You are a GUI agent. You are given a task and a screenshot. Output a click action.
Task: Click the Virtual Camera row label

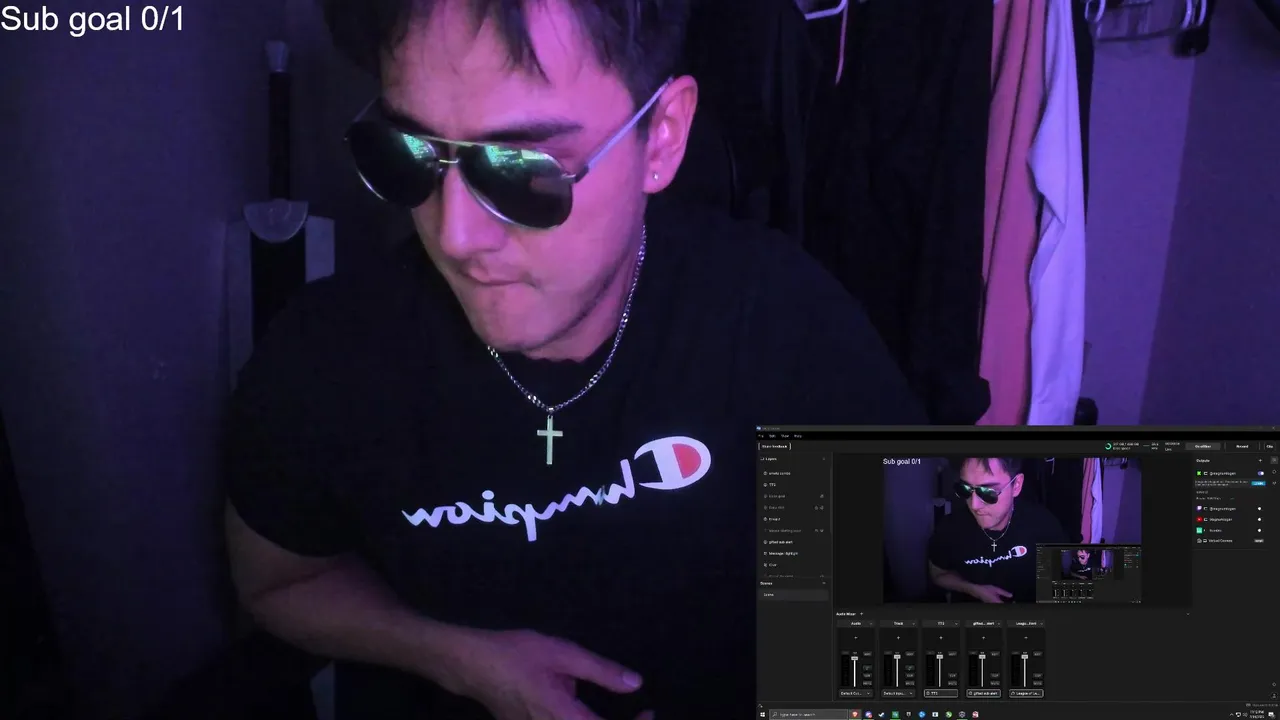point(1220,541)
